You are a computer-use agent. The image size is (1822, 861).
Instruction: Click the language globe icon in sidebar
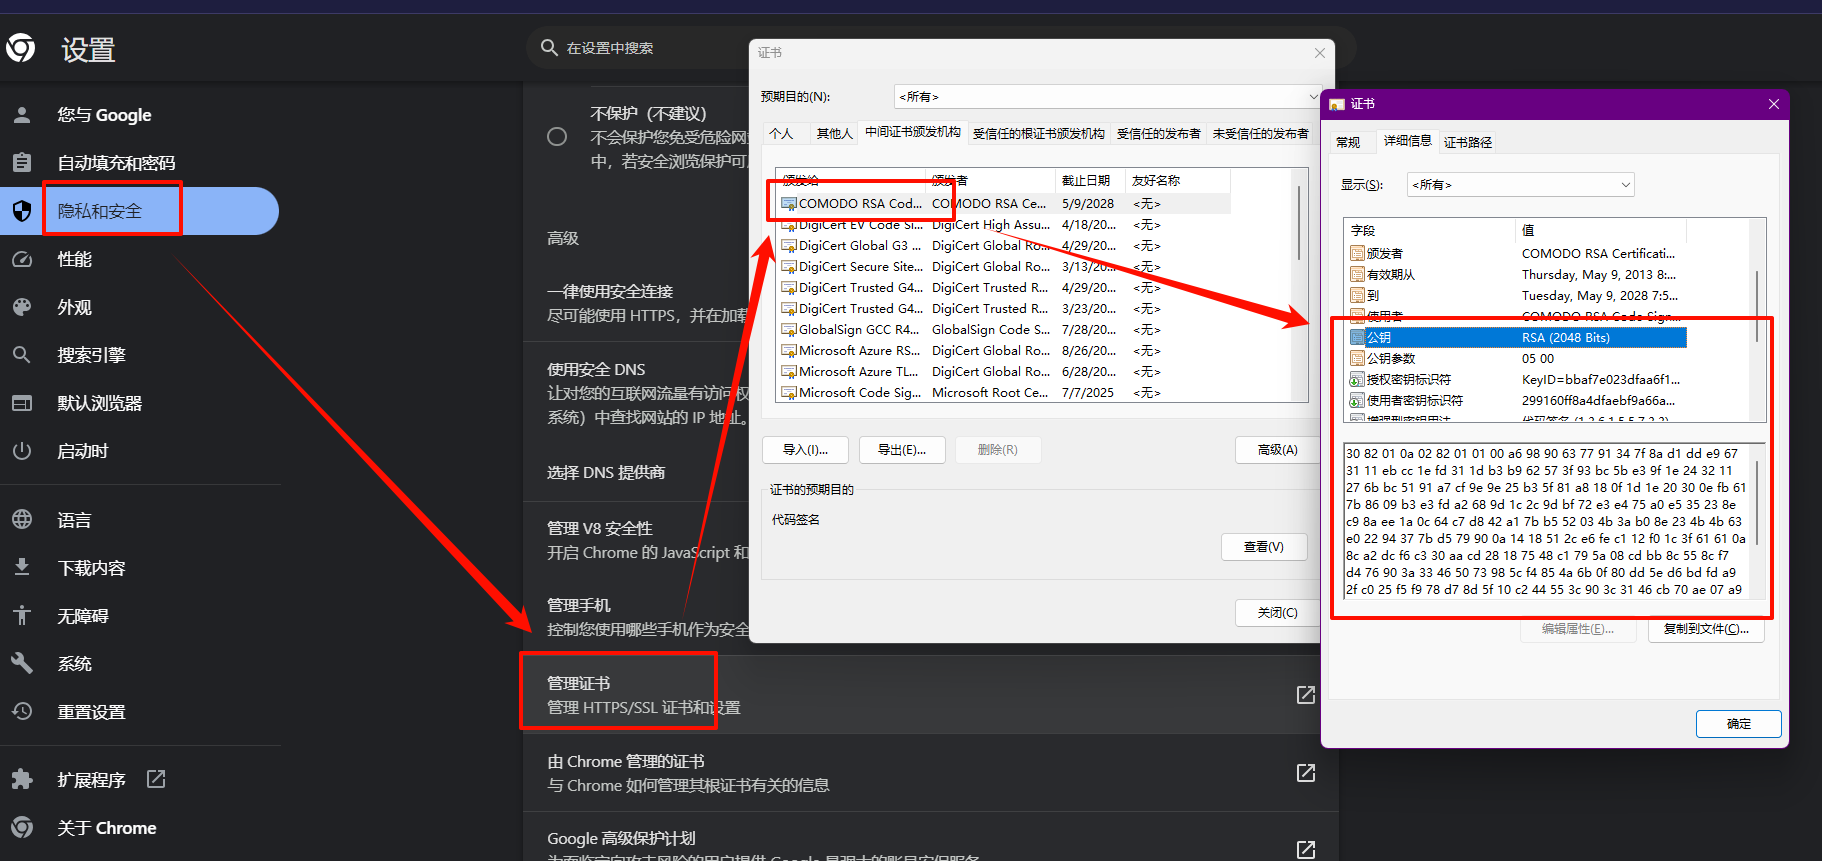tap(22, 520)
